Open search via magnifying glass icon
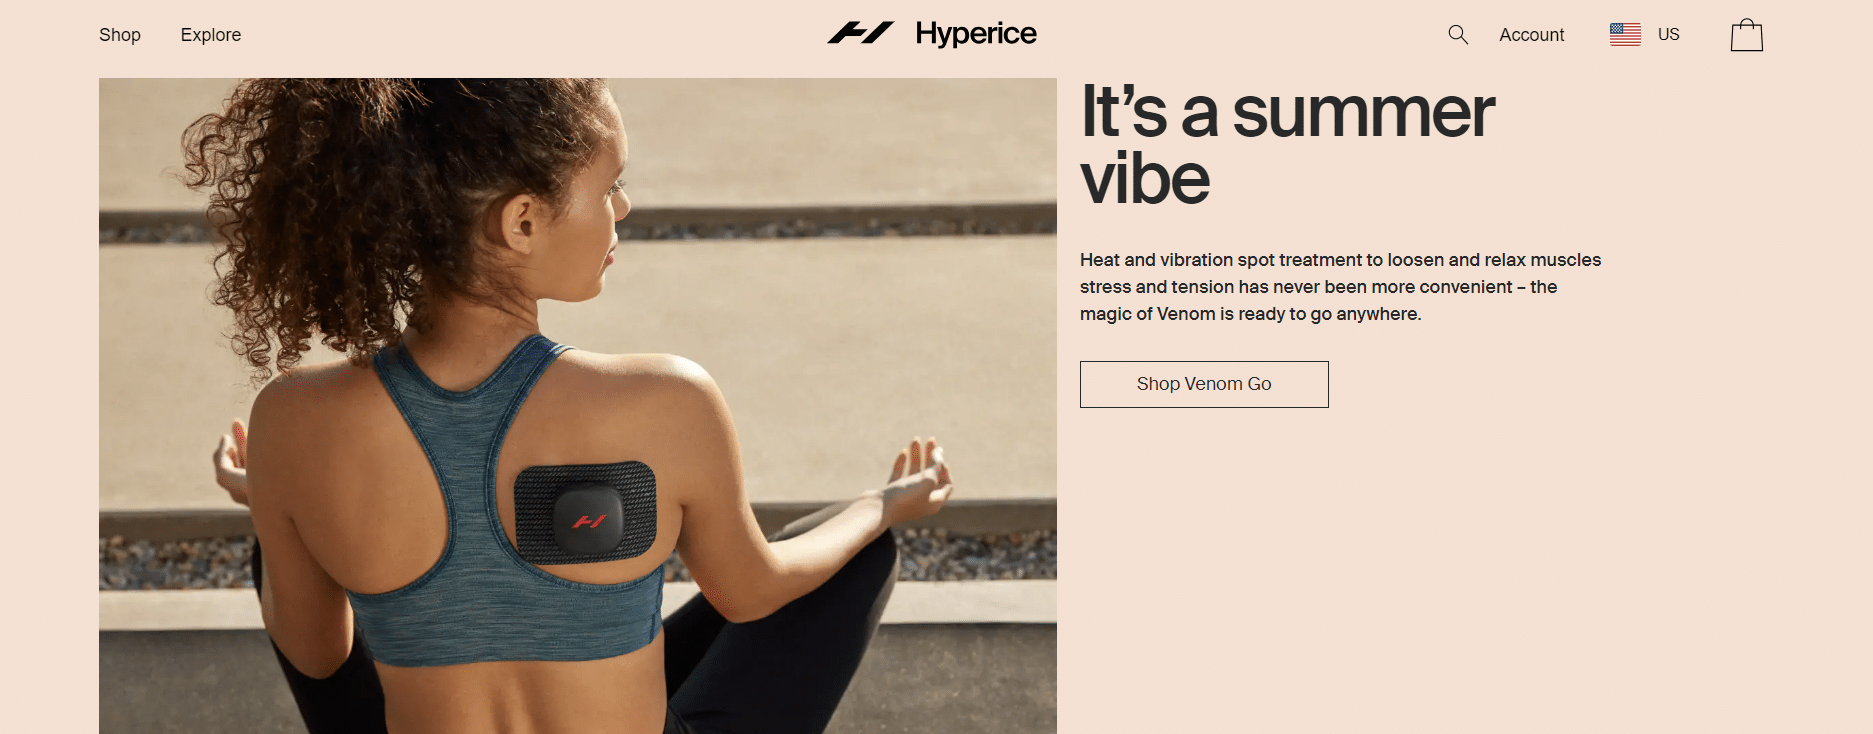This screenshot has width=1873, height=734. [x=1458, y=35]
